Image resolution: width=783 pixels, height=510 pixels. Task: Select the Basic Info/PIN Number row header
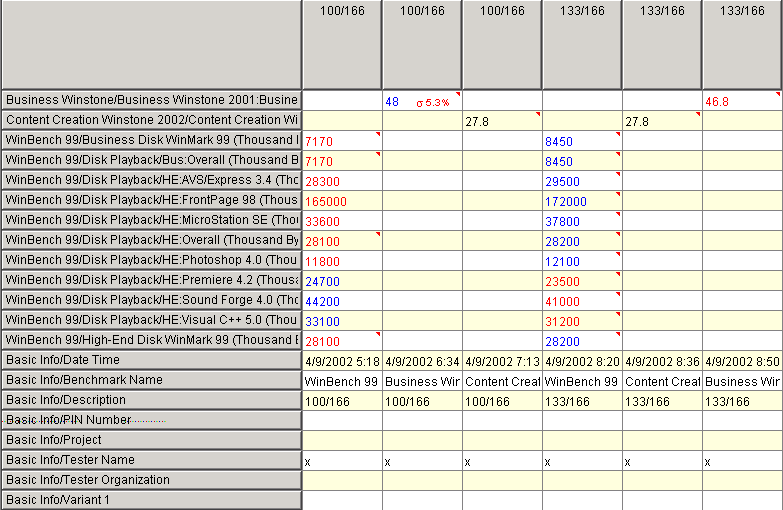click(151, 420)
